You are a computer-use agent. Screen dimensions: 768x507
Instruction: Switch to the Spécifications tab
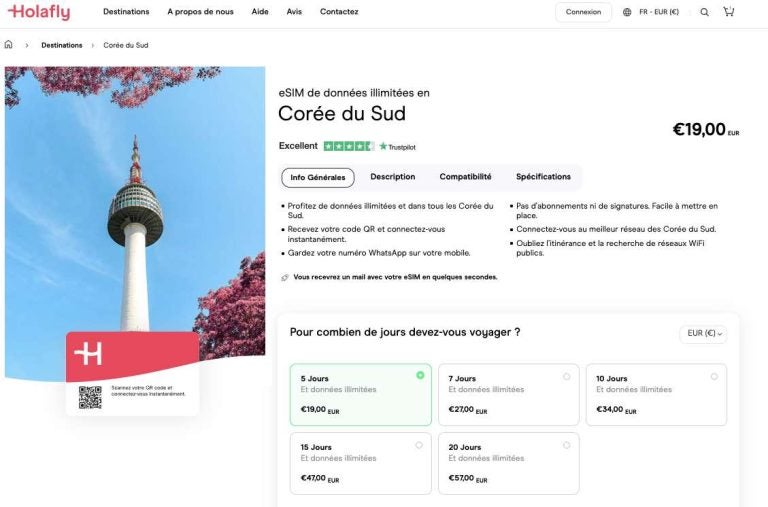pos(543,177)
